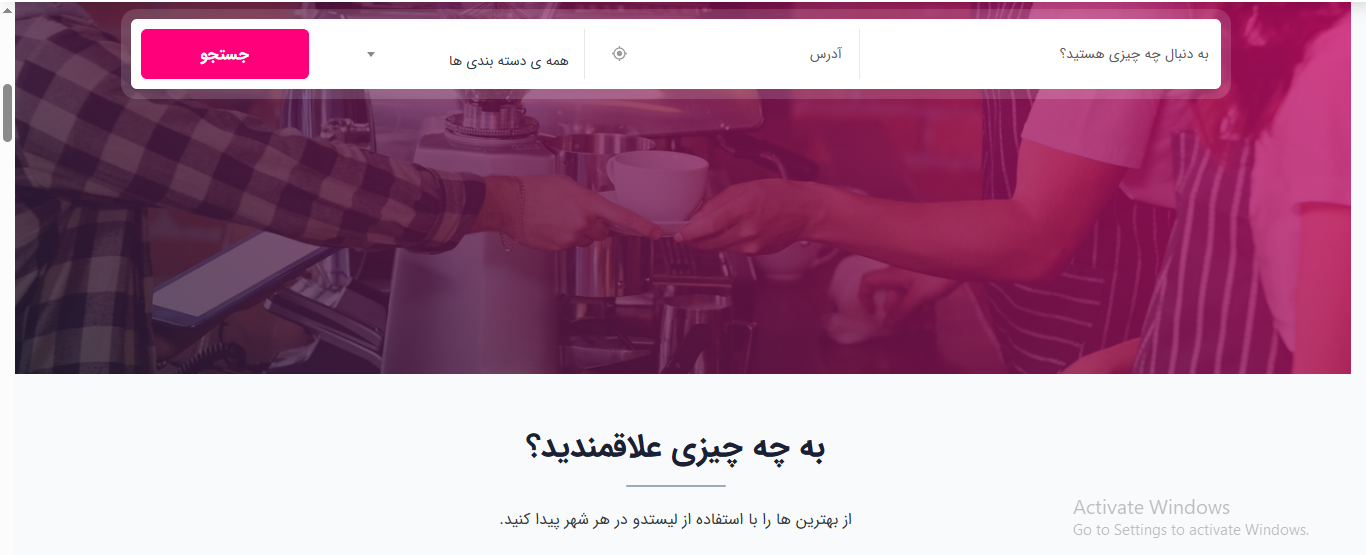This screenshot has width=1366, height=555.
Task: Click the Activate Windows watermark text
Action: (x=1151, y=507)
